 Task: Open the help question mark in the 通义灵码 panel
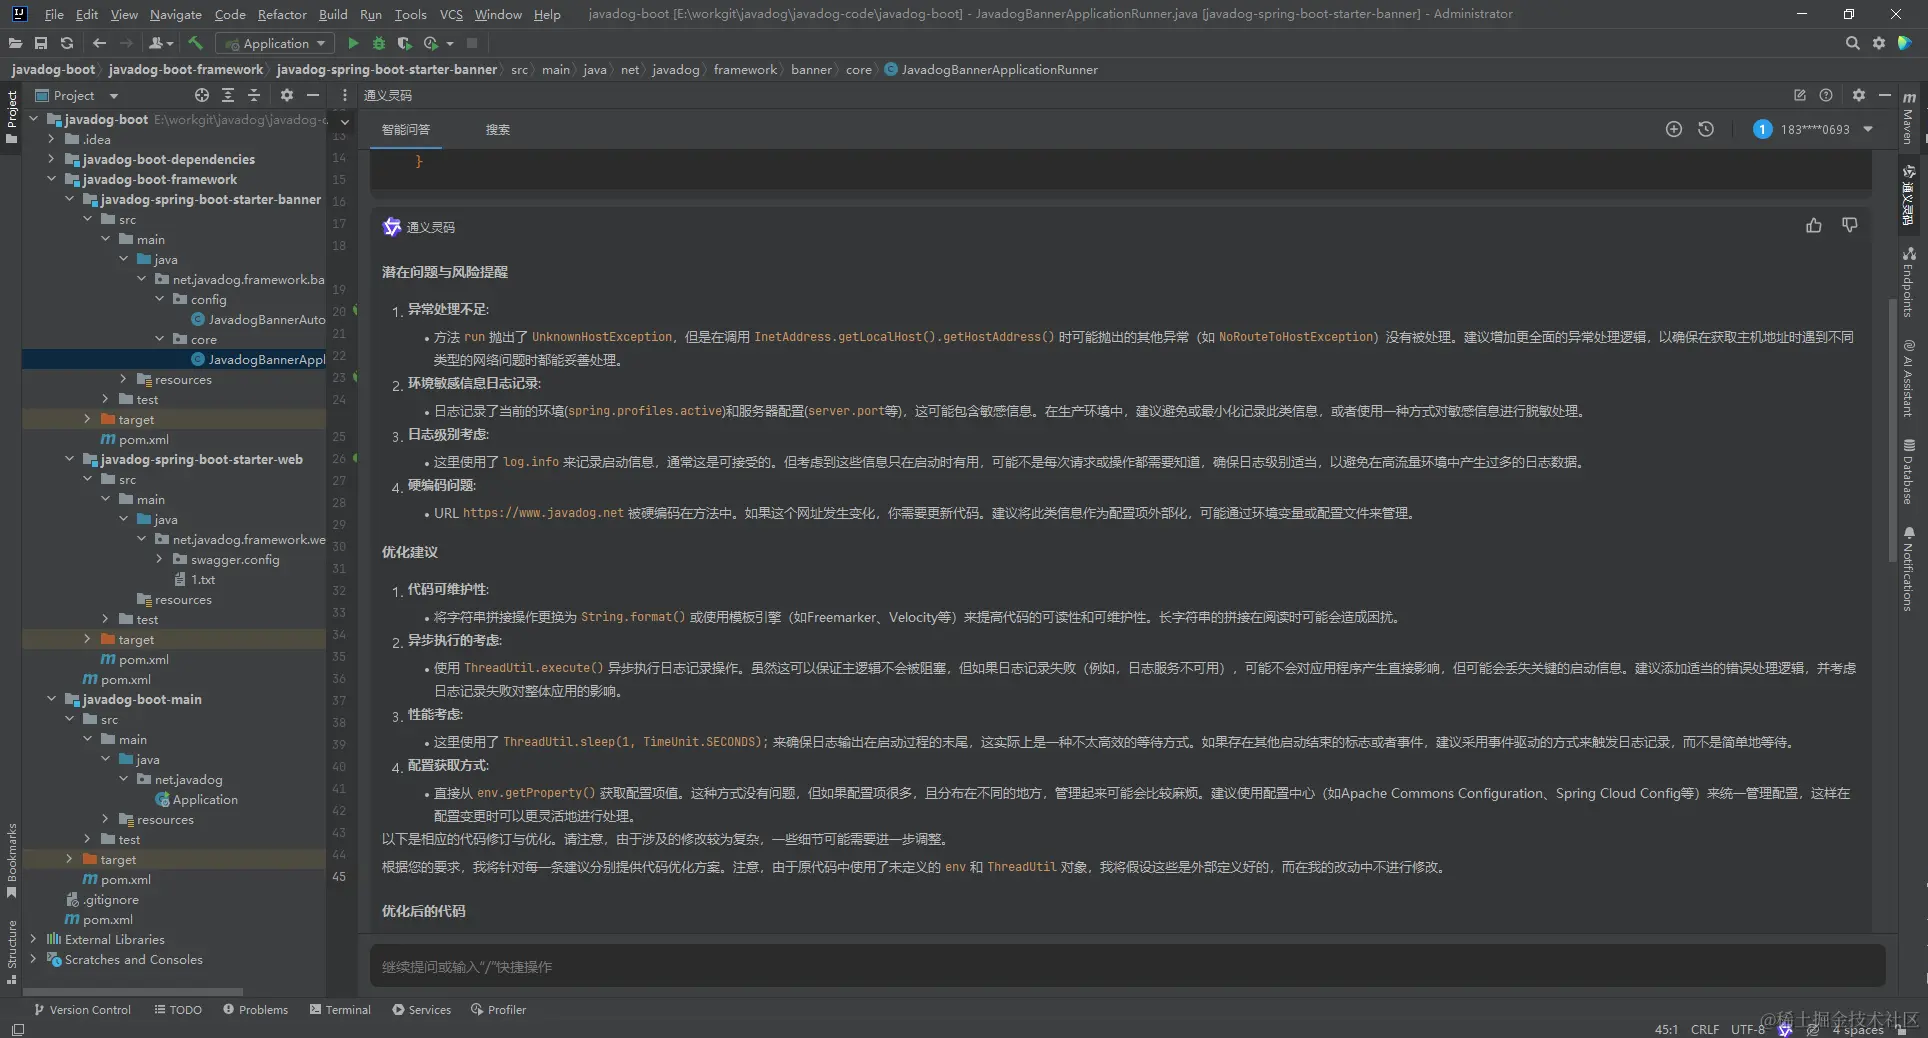coord(1826,95)
